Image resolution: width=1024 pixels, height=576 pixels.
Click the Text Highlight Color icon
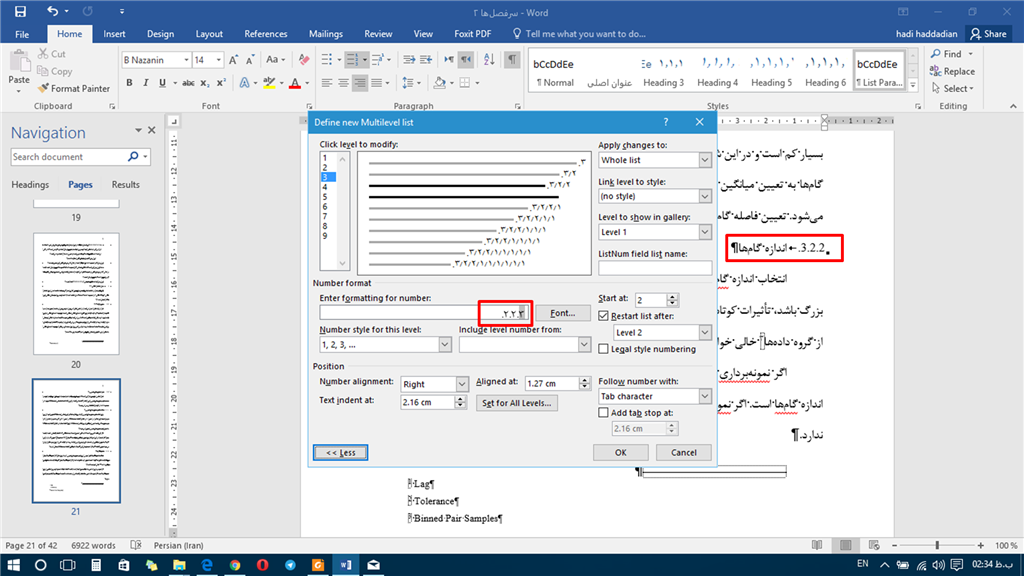tap(270, 82)
